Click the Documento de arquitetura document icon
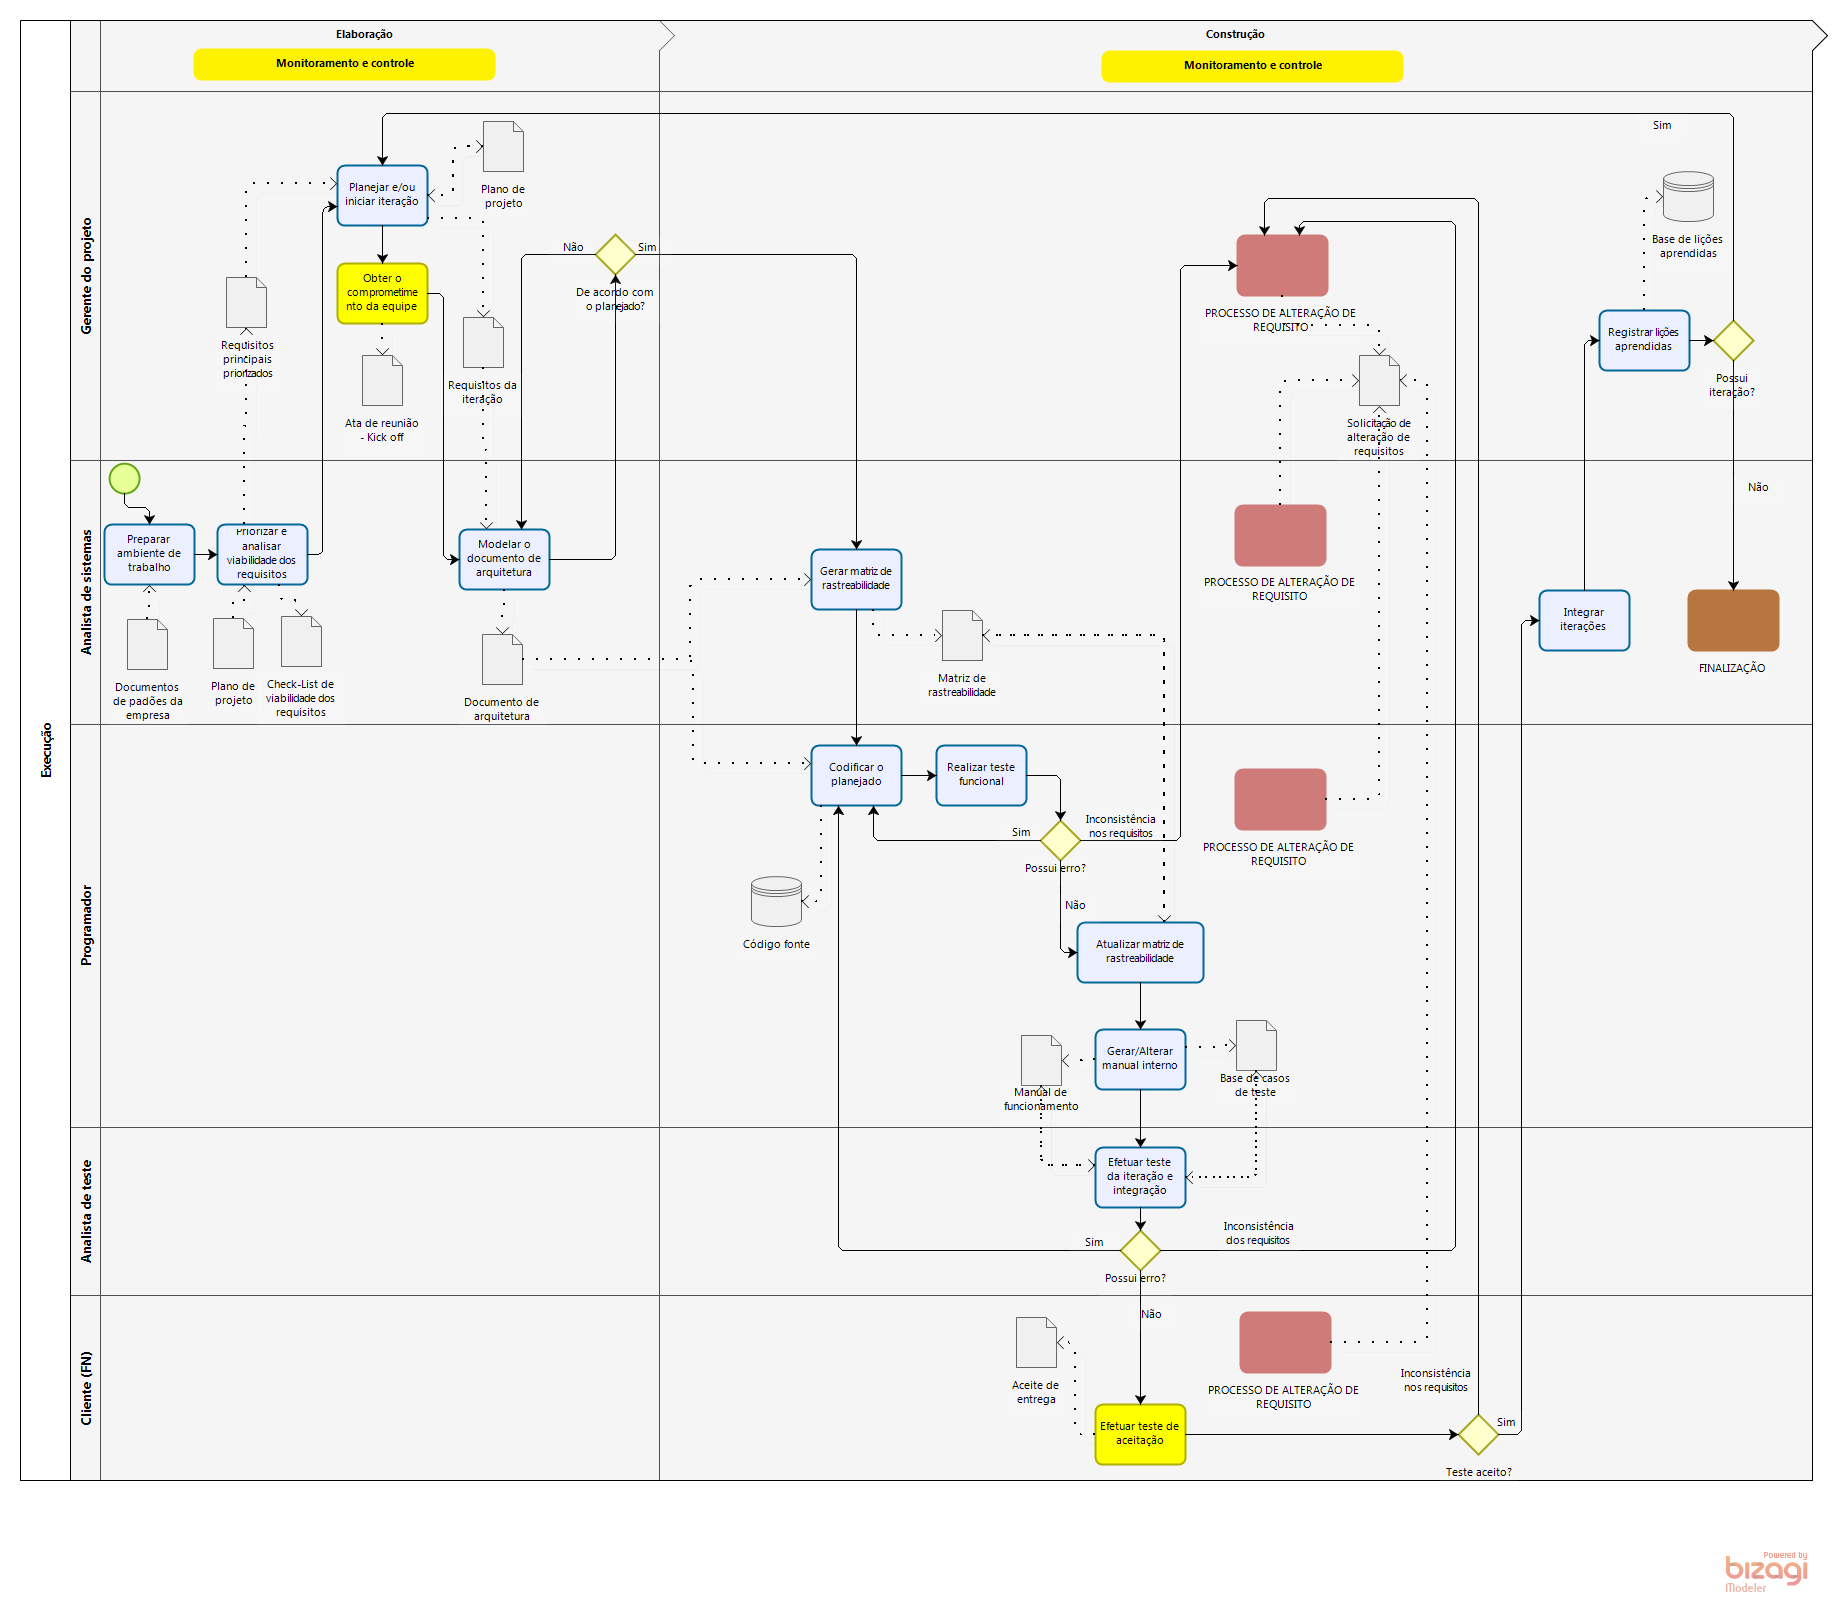This screenshot has height=1603, width=1832. (502, 659)
